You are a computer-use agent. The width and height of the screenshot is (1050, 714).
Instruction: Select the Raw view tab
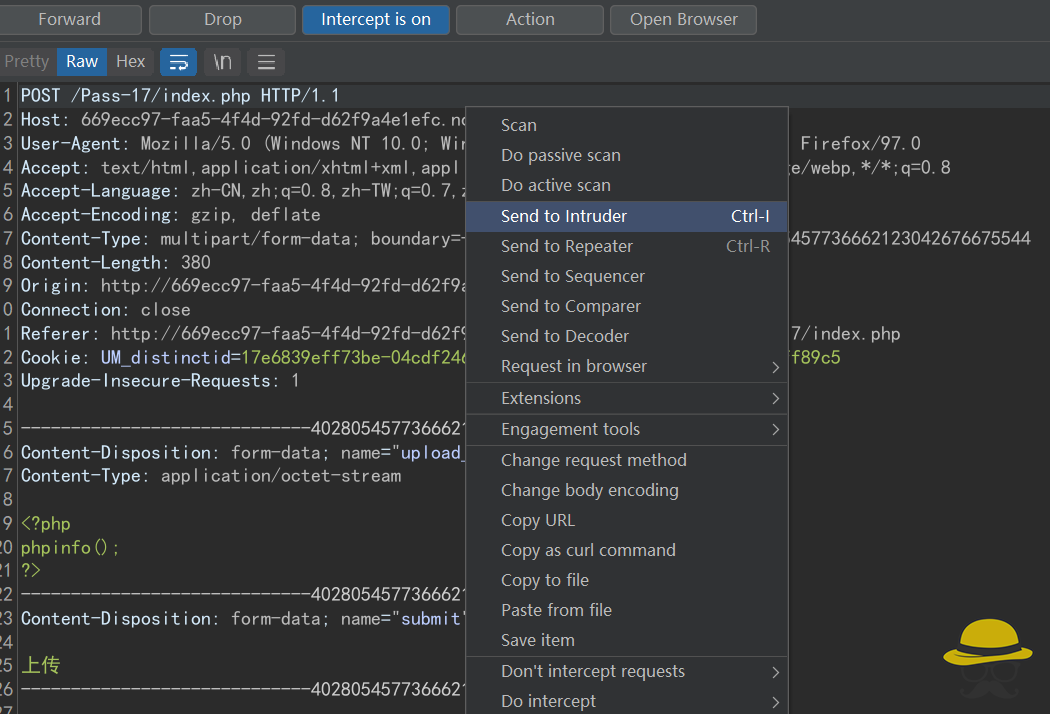click(x=82, y=62)
